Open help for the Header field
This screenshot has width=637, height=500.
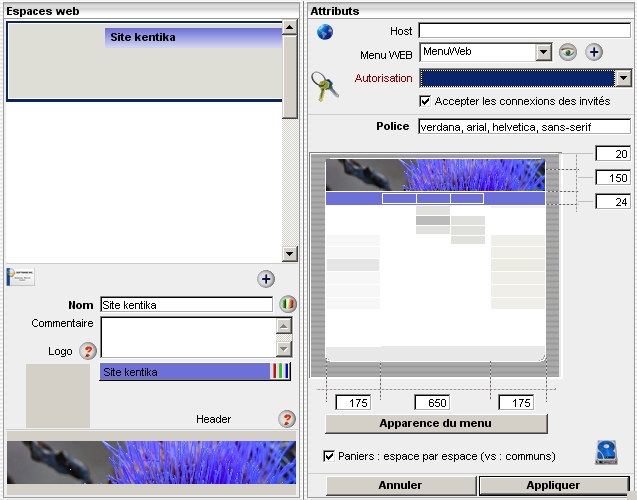[287, 419]
